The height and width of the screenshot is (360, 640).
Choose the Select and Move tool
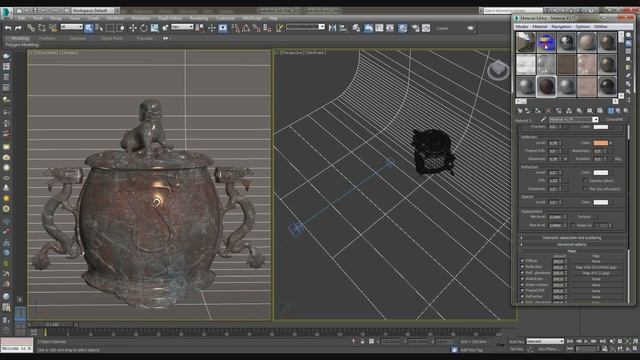click(133, 28)
